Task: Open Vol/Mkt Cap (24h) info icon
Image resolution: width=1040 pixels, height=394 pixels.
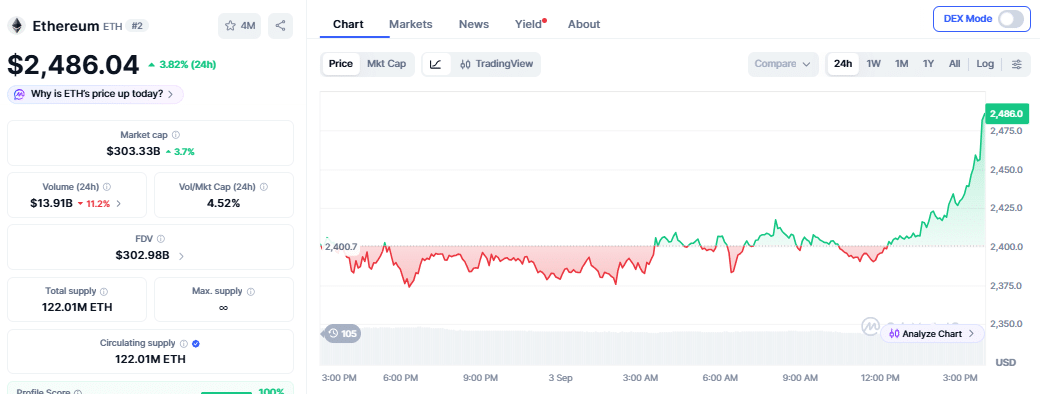Action: (x=264, y=187)
